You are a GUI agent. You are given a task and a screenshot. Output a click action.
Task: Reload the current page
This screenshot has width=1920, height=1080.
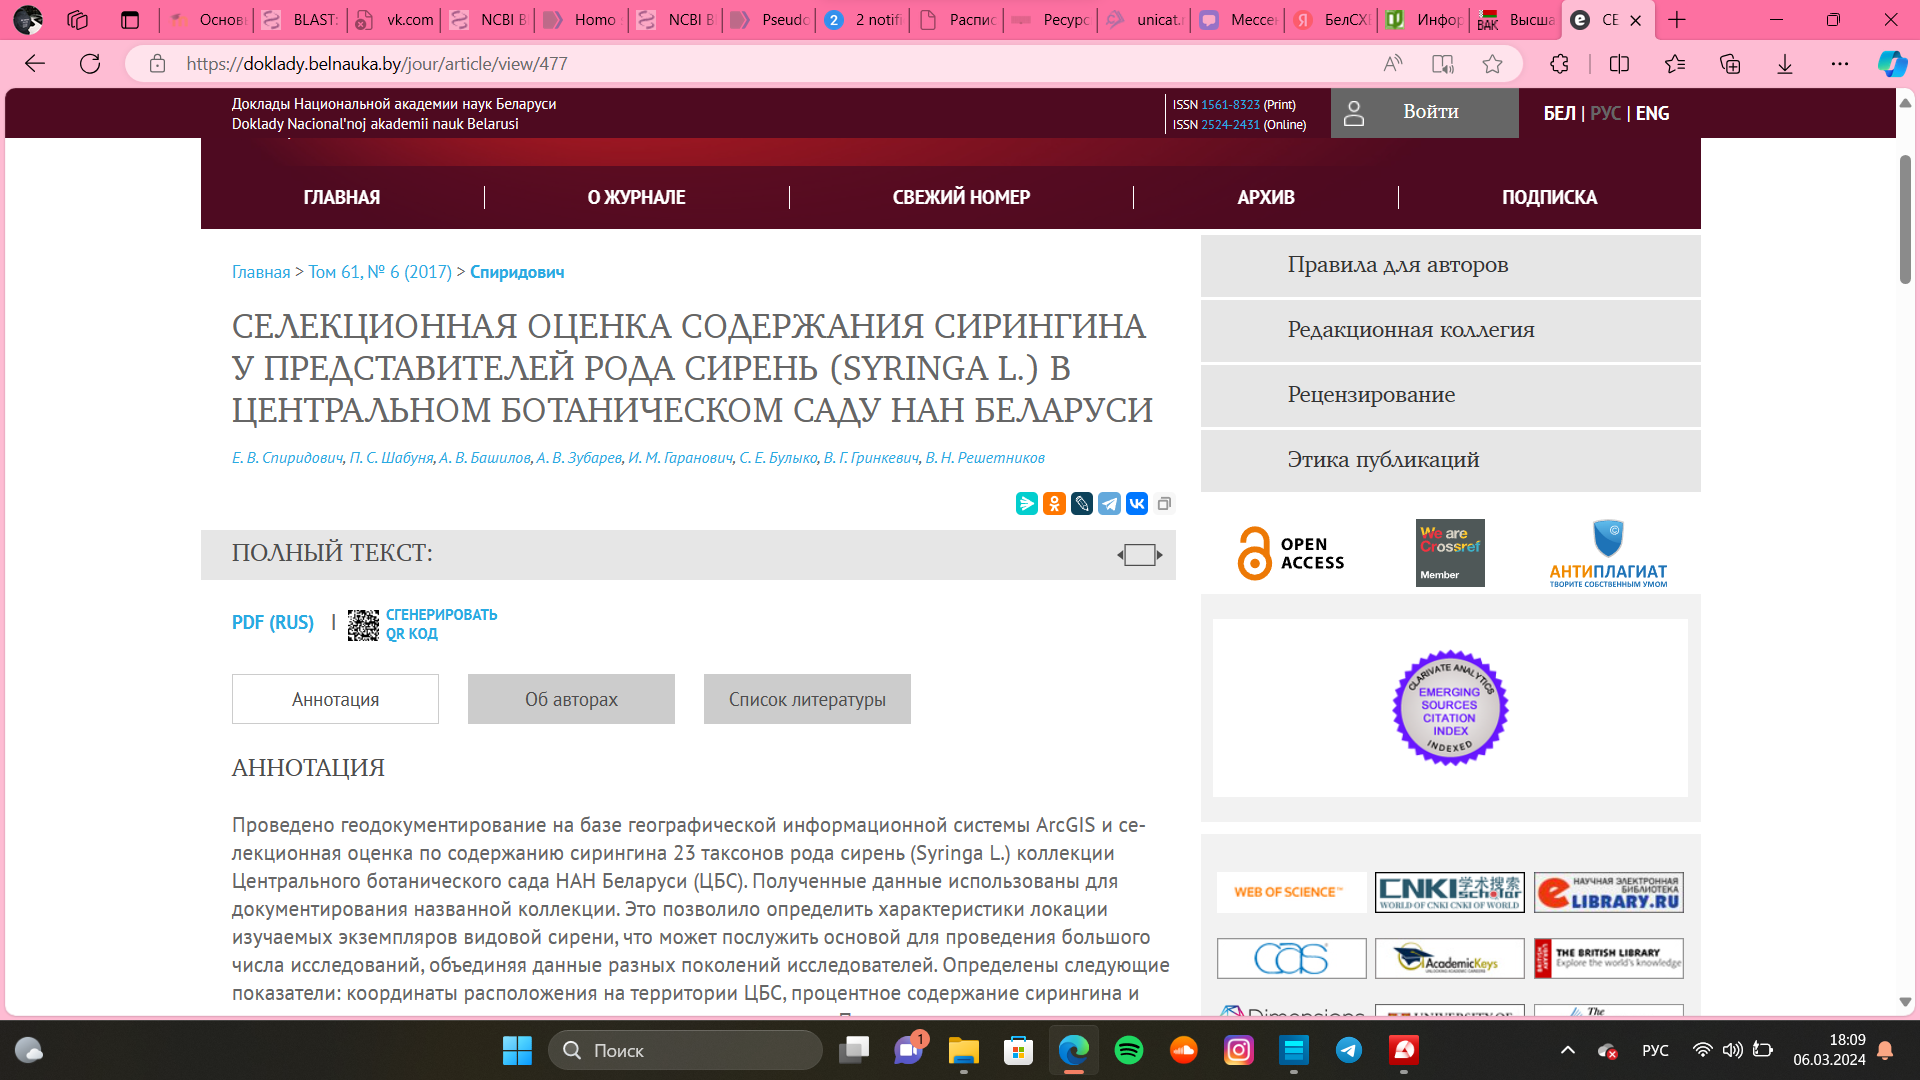90,64
